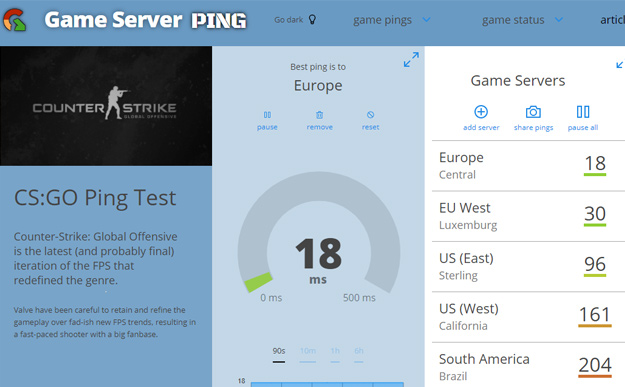Select the Europe Central server row
This screenshot has width=625, height=387.
coord(529,166)
